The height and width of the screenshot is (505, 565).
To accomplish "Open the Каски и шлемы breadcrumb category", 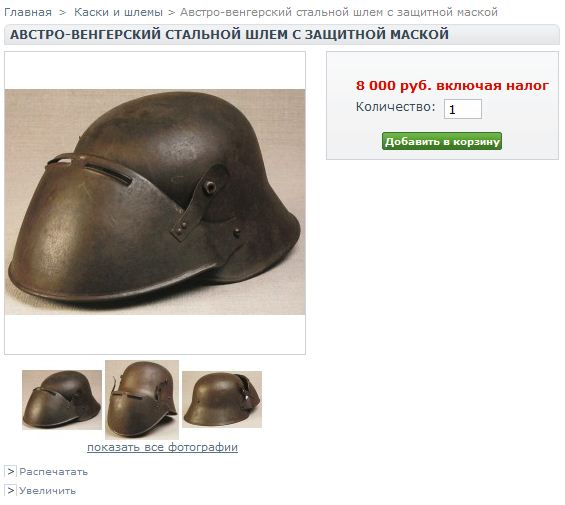I will pos(118,12).
